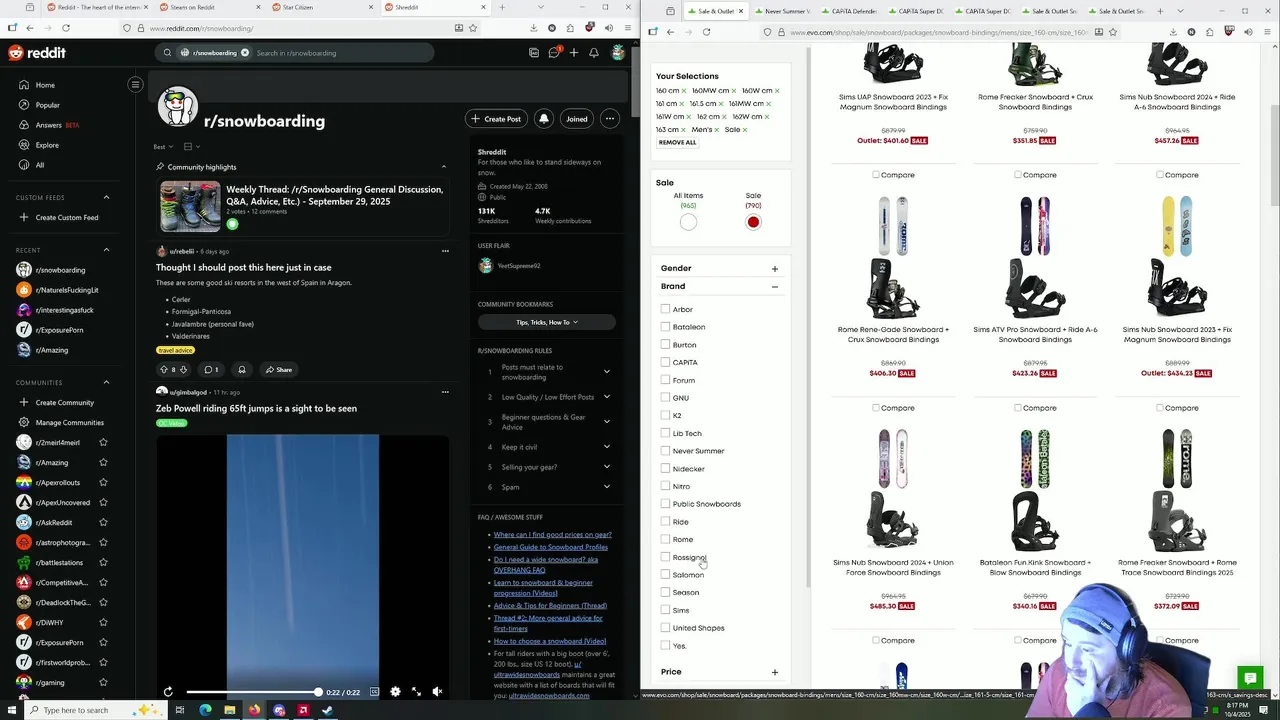Screen dimensions: 1280x720
Task: Expand the Spam rule
Action: [x=606, y=487]
